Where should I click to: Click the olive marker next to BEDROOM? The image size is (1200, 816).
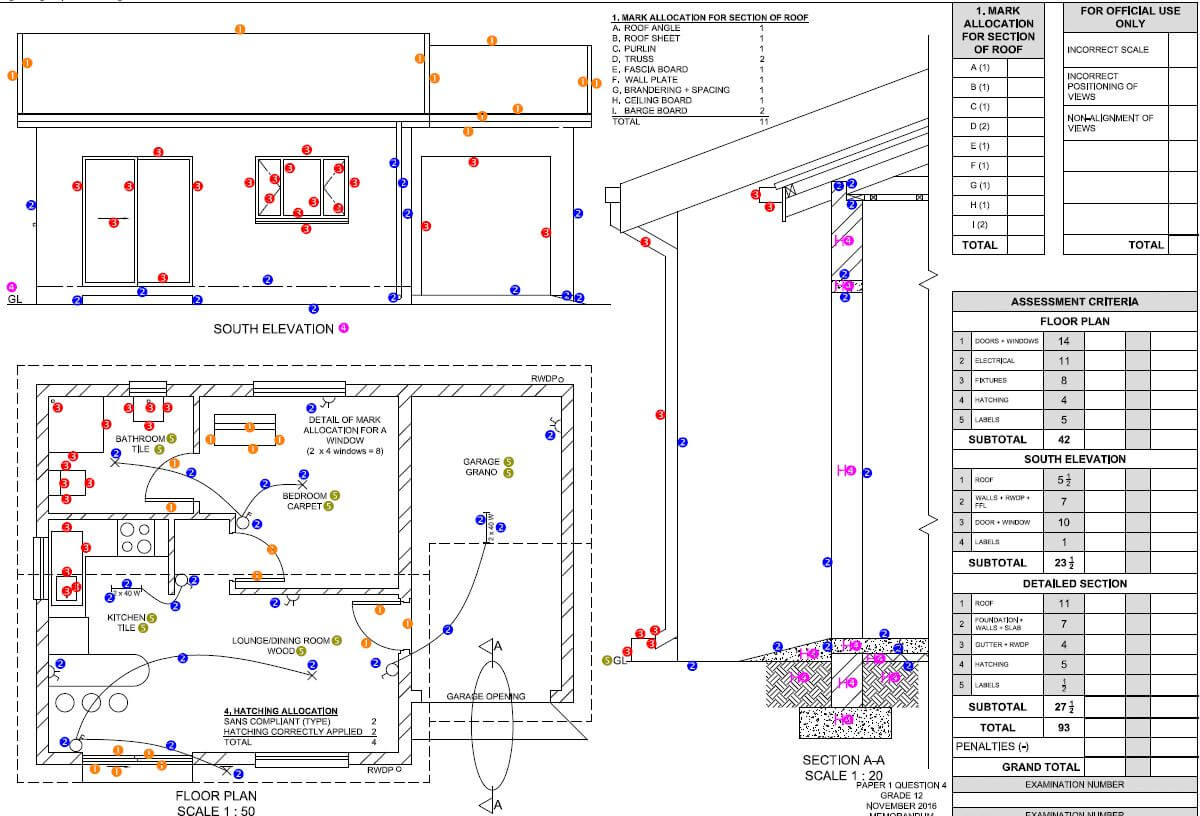point(334,495)
